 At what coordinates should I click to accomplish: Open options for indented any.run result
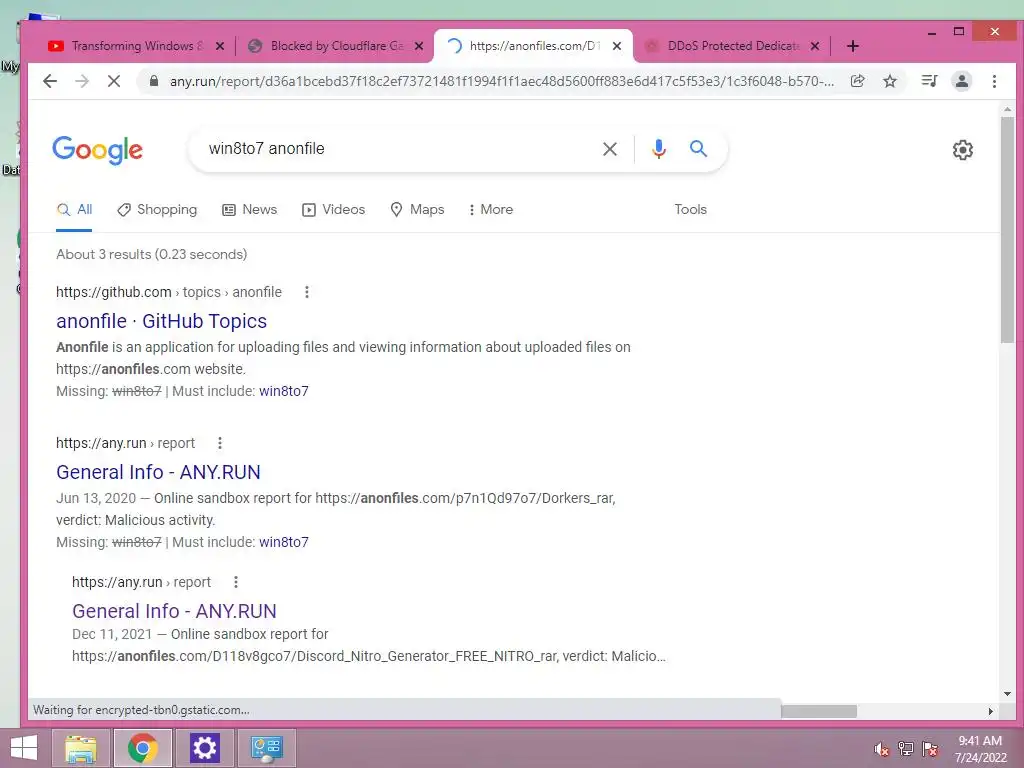(236, 582)
